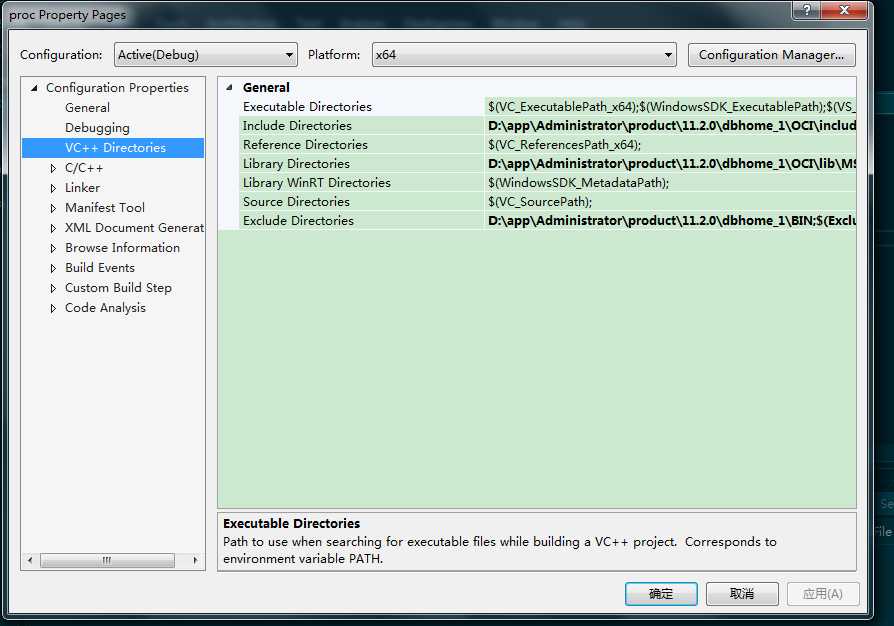Image resolution: width=894 pixels, height=626 pixels.
Task: Edit the $(VC_SourcePath) value
Action: click(x=670, y=202)
